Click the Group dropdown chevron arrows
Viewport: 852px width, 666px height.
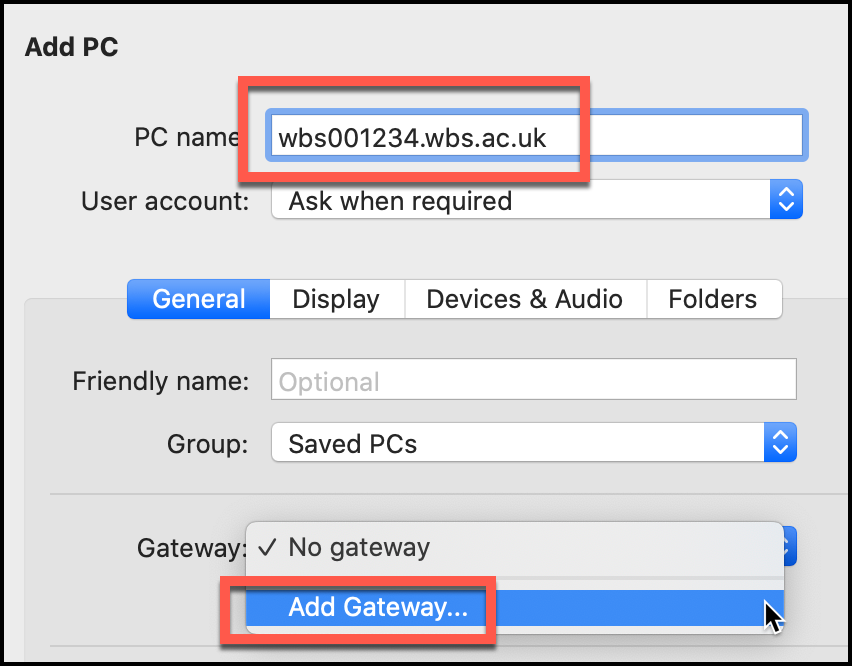(x=780, y=443)
